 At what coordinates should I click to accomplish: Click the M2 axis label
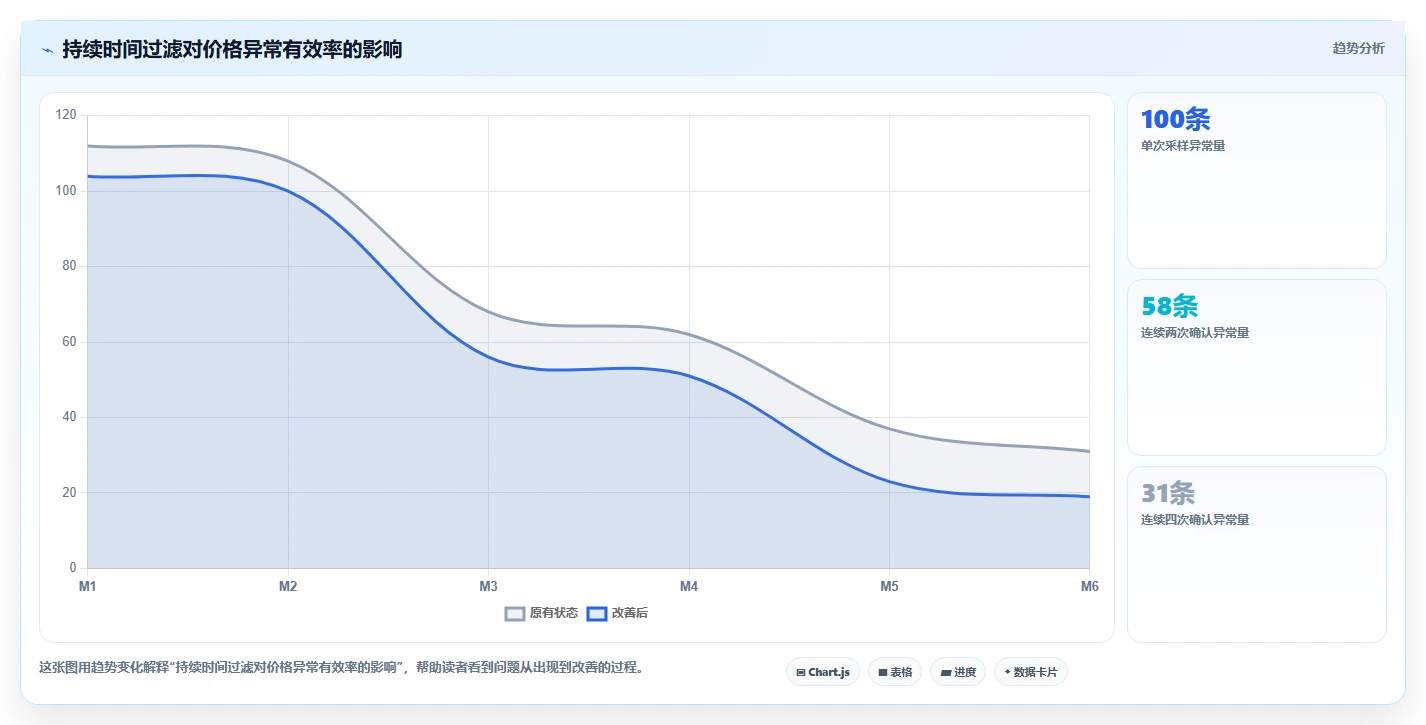coord(288,587)
